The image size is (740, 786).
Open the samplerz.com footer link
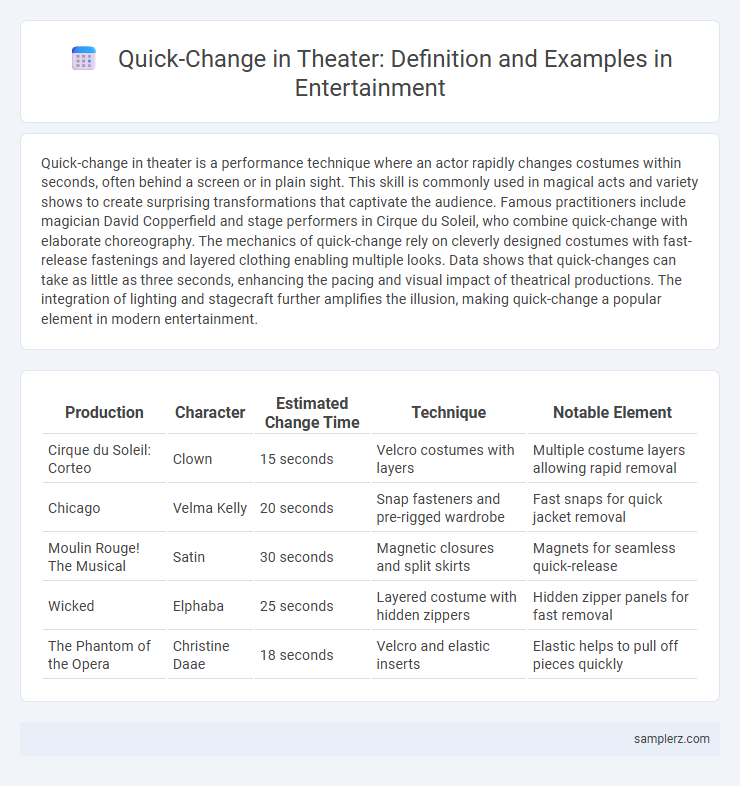(671, 739)
